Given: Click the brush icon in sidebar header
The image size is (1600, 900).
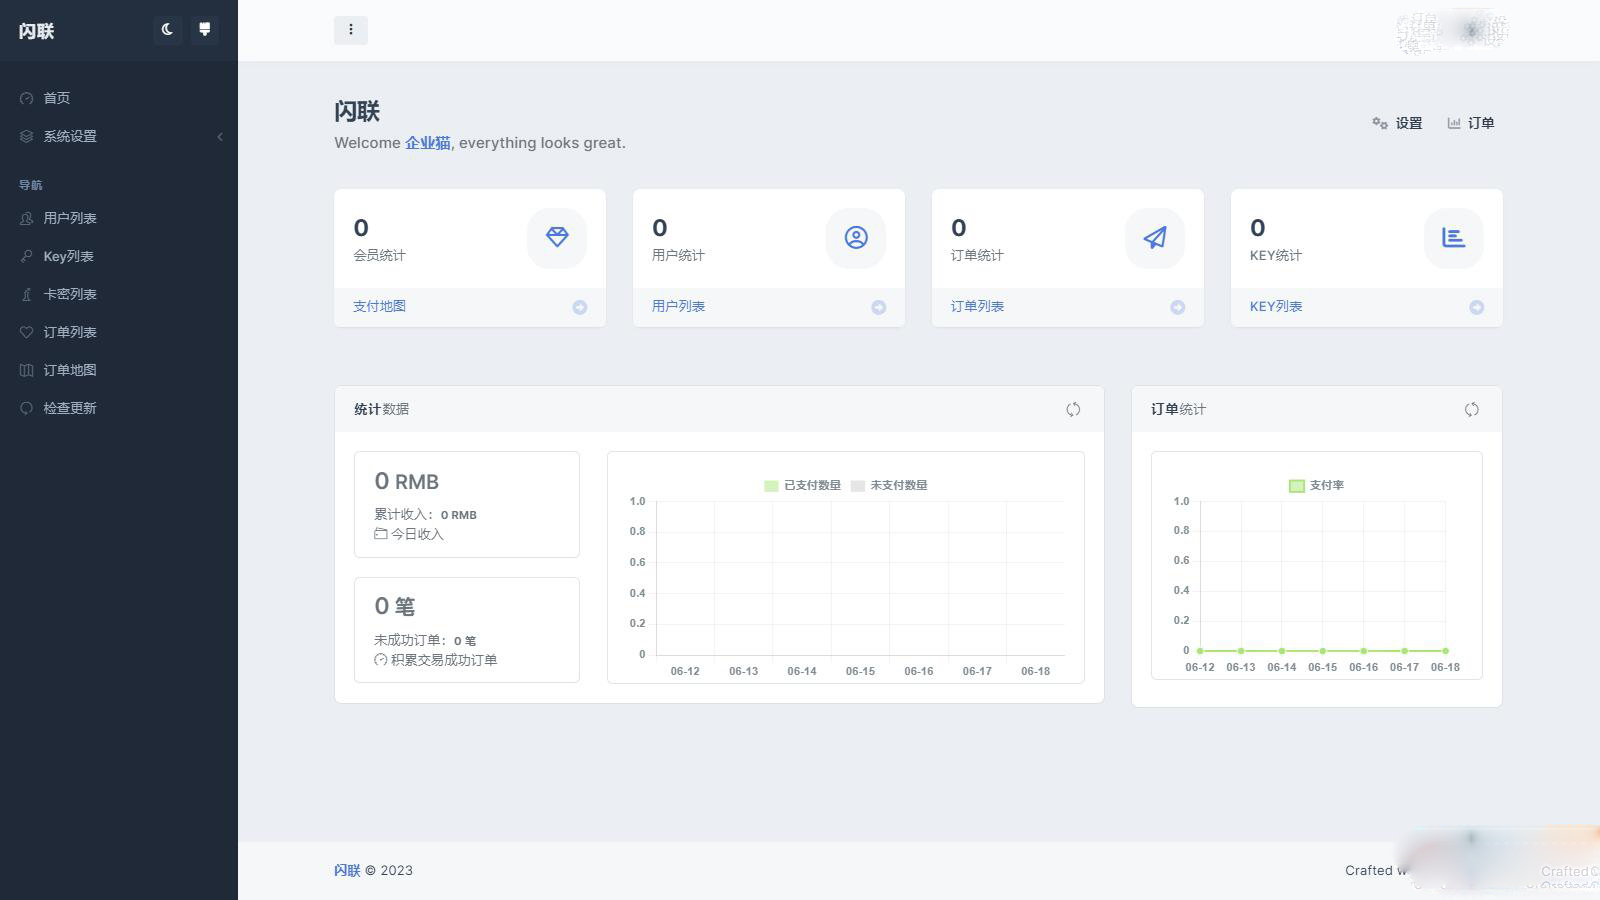Looking at the screenshot, I should pos(205,30).
